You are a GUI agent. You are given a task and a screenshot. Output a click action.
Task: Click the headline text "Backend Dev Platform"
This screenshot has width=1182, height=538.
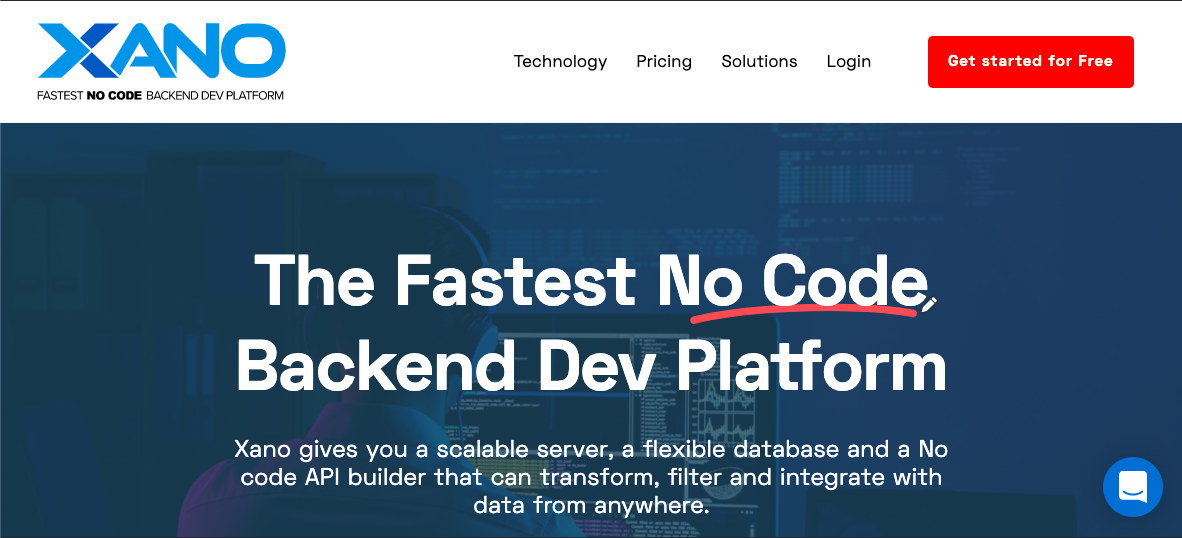(x=591, y=365)
